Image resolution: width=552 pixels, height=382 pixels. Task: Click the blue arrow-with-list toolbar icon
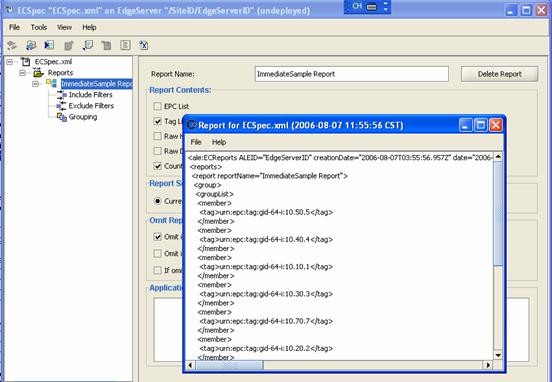[49, 45]
